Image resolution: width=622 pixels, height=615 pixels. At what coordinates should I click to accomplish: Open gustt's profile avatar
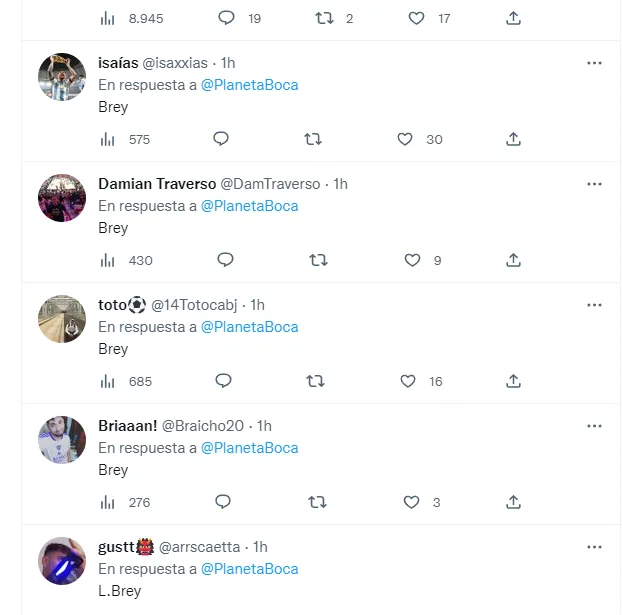pyautogui.click(x=62, y=561)
